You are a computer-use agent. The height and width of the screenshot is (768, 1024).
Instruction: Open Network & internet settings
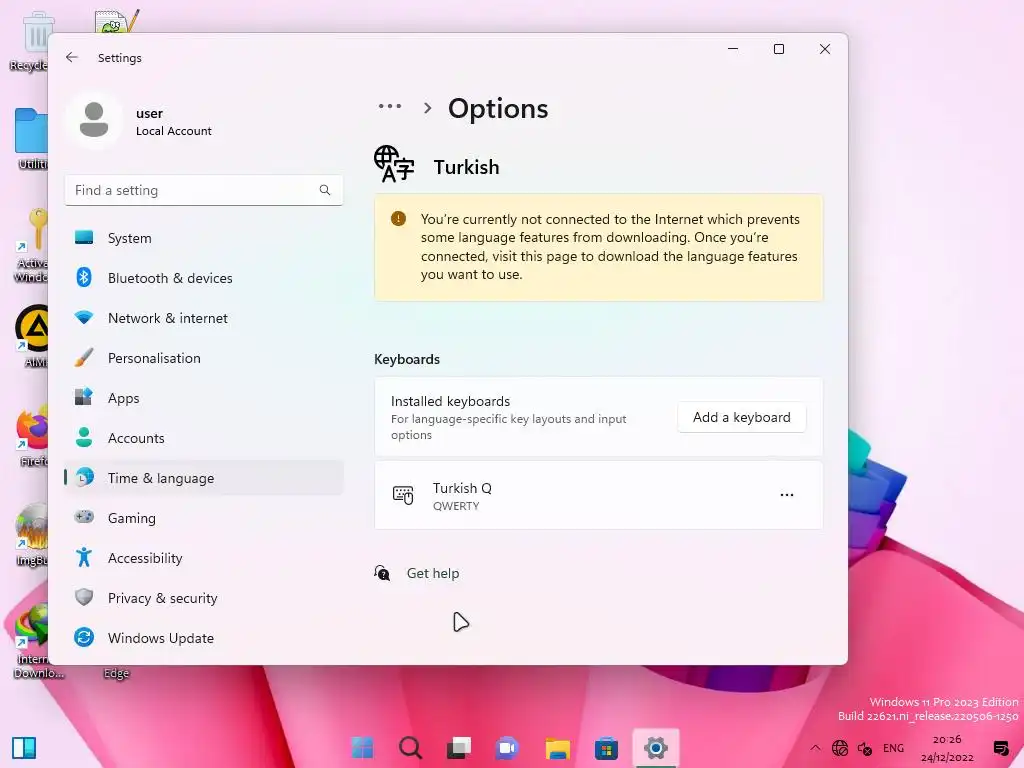[204, 318]
